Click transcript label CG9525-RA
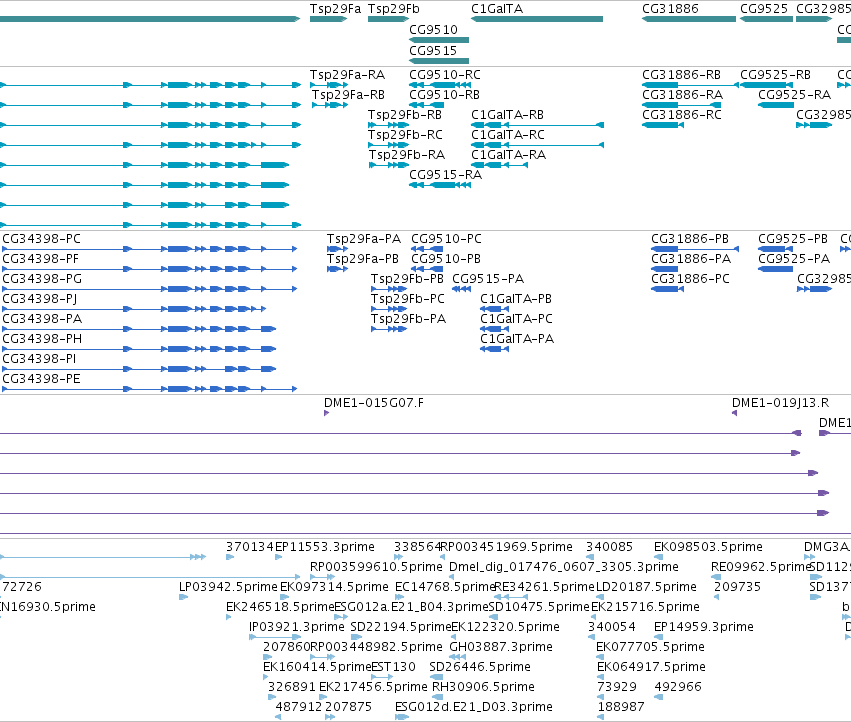This screenshot has height=722, width=851. [x=795, y=94]
